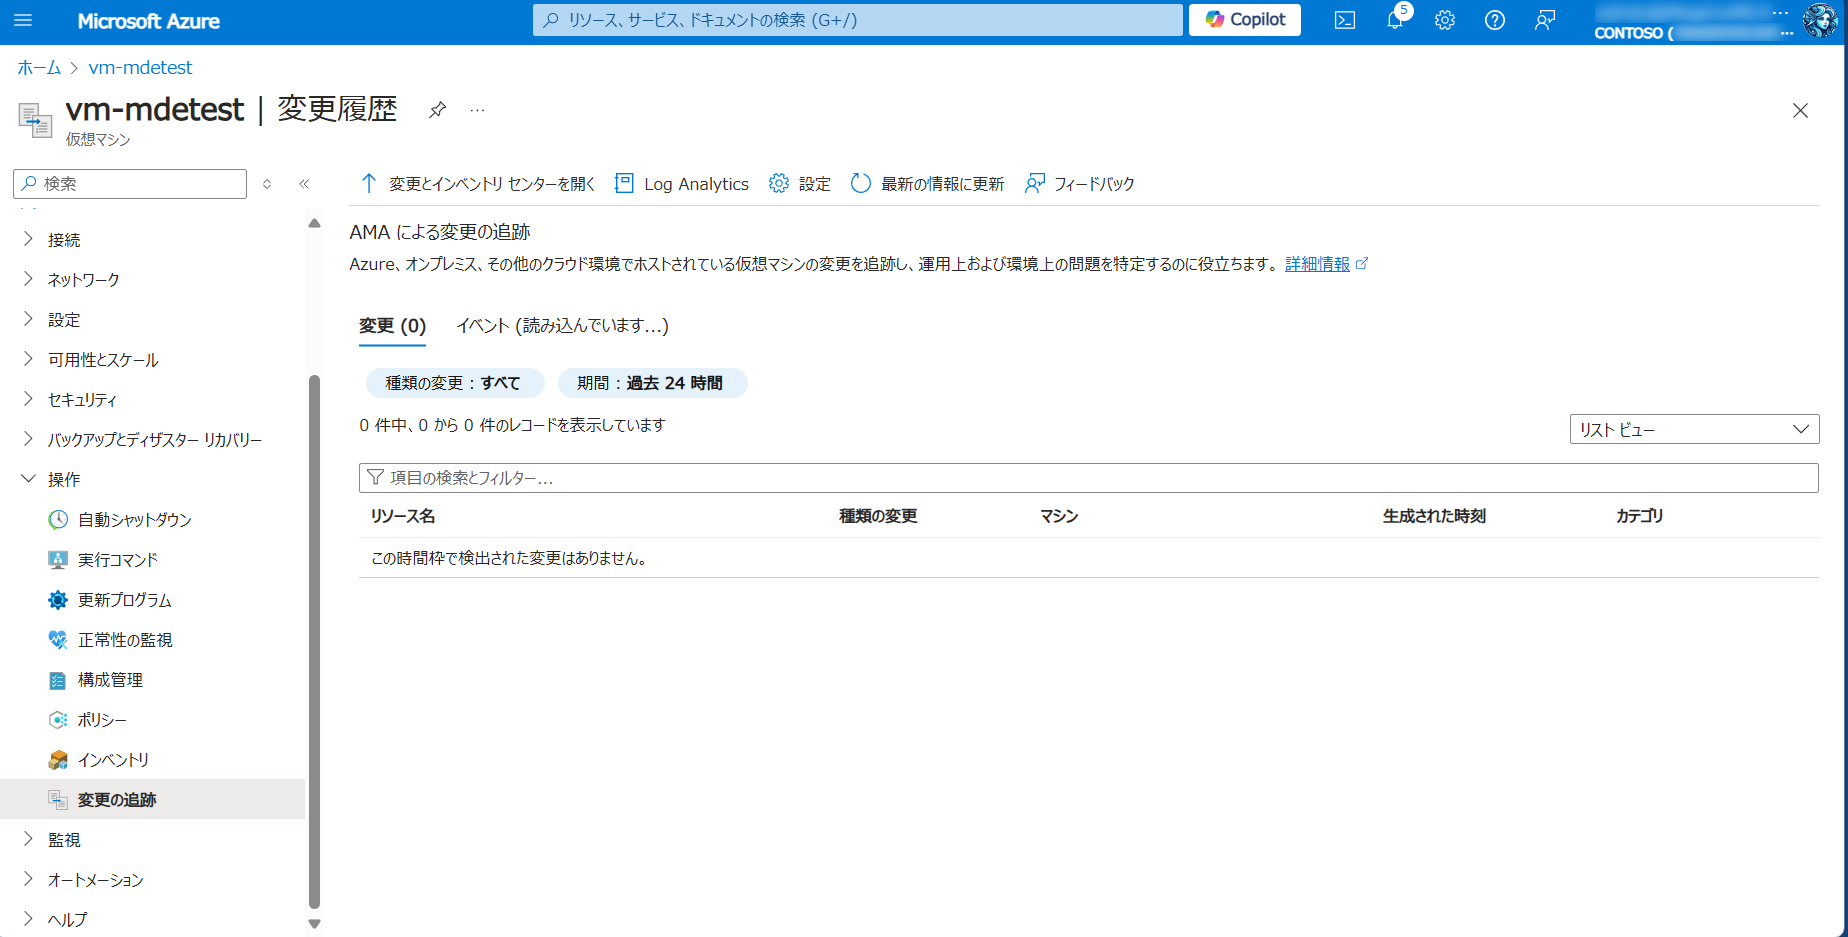The image size is (1848, 937).
Task: Open the リスト ビュー dropdown
Action: pos(1694,429)
